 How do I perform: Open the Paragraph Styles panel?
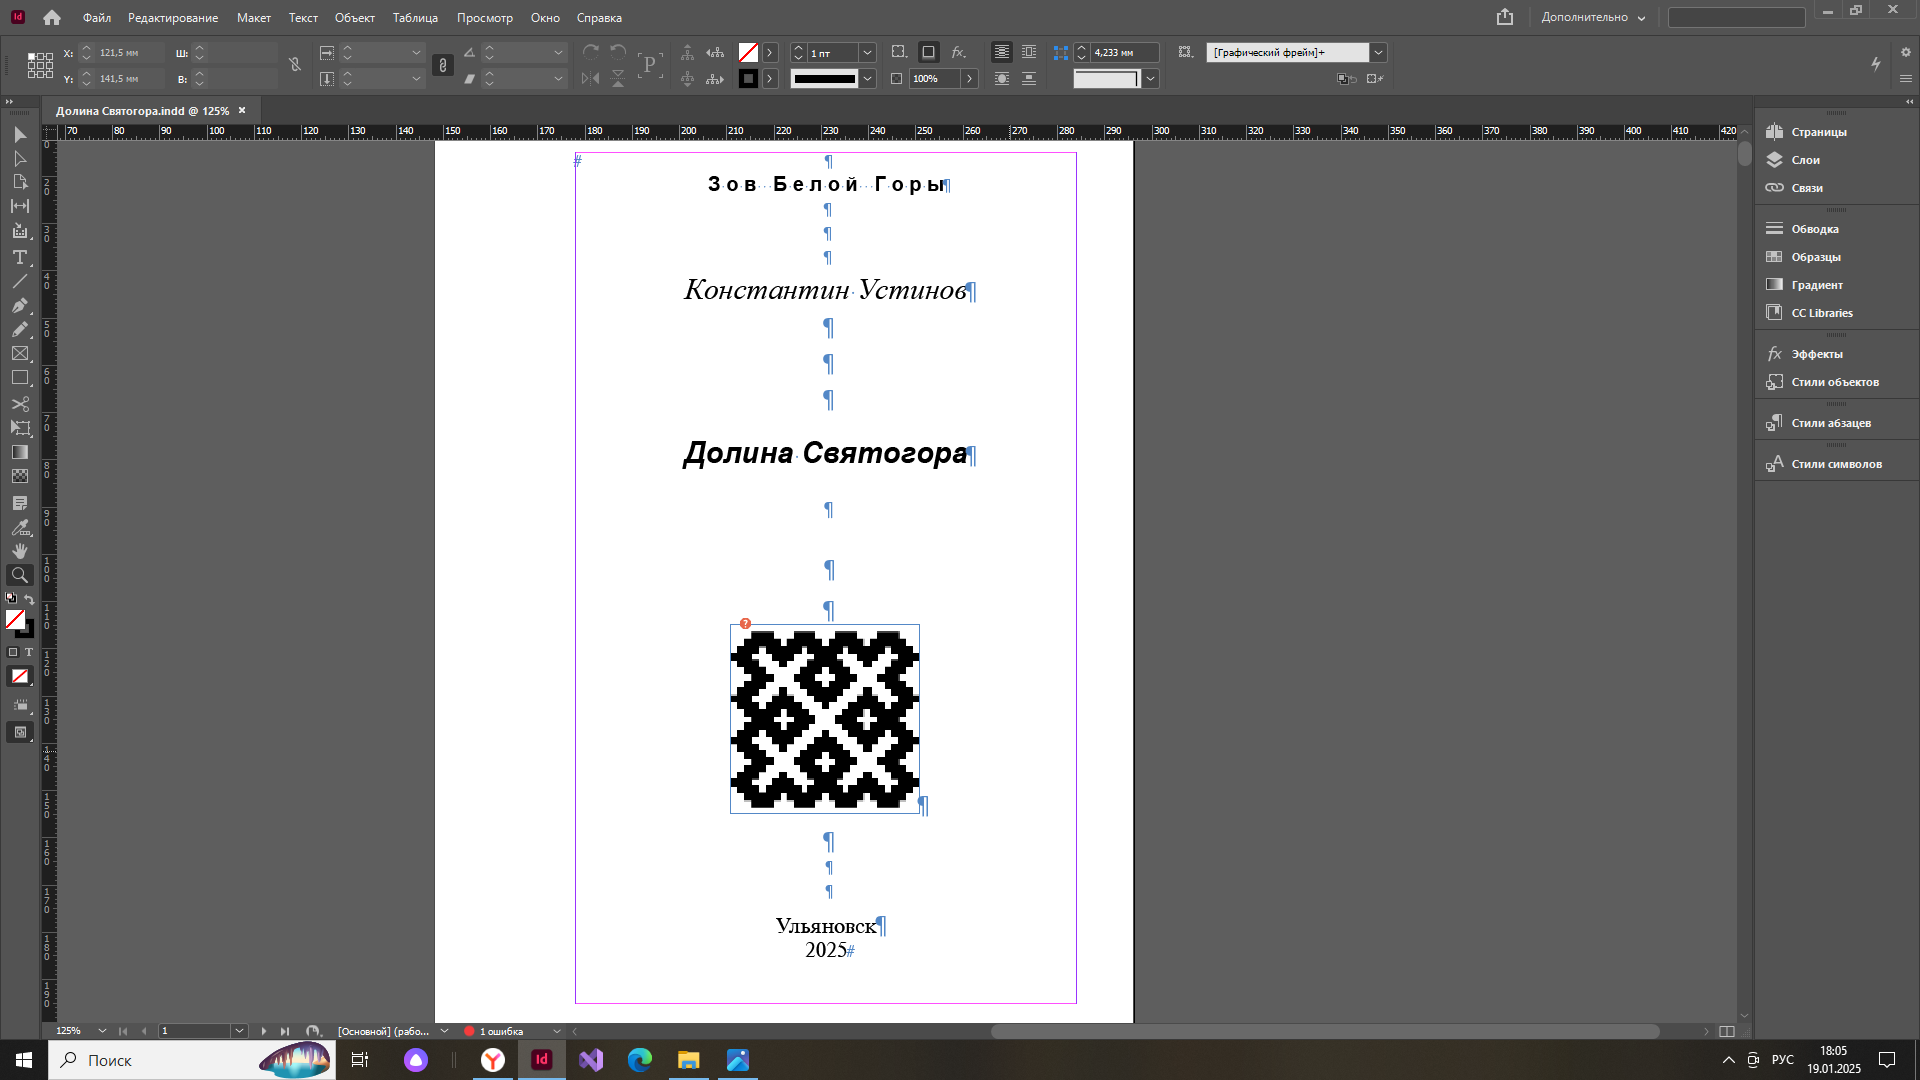[1830, 423]
